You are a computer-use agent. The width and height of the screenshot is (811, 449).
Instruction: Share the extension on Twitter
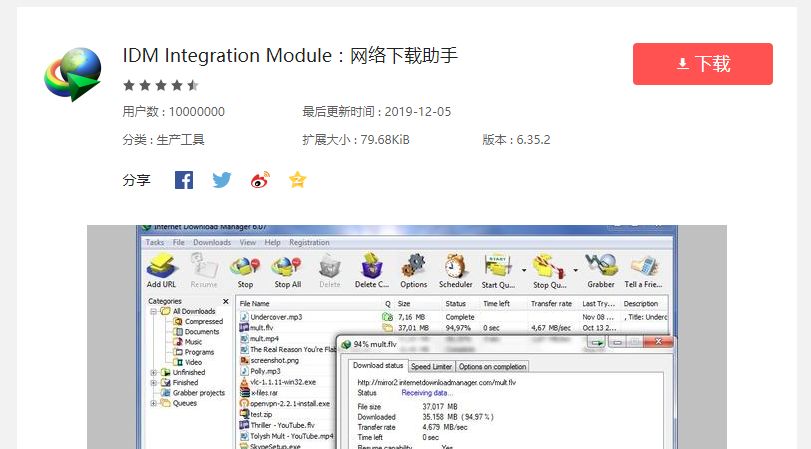point(222,180)
